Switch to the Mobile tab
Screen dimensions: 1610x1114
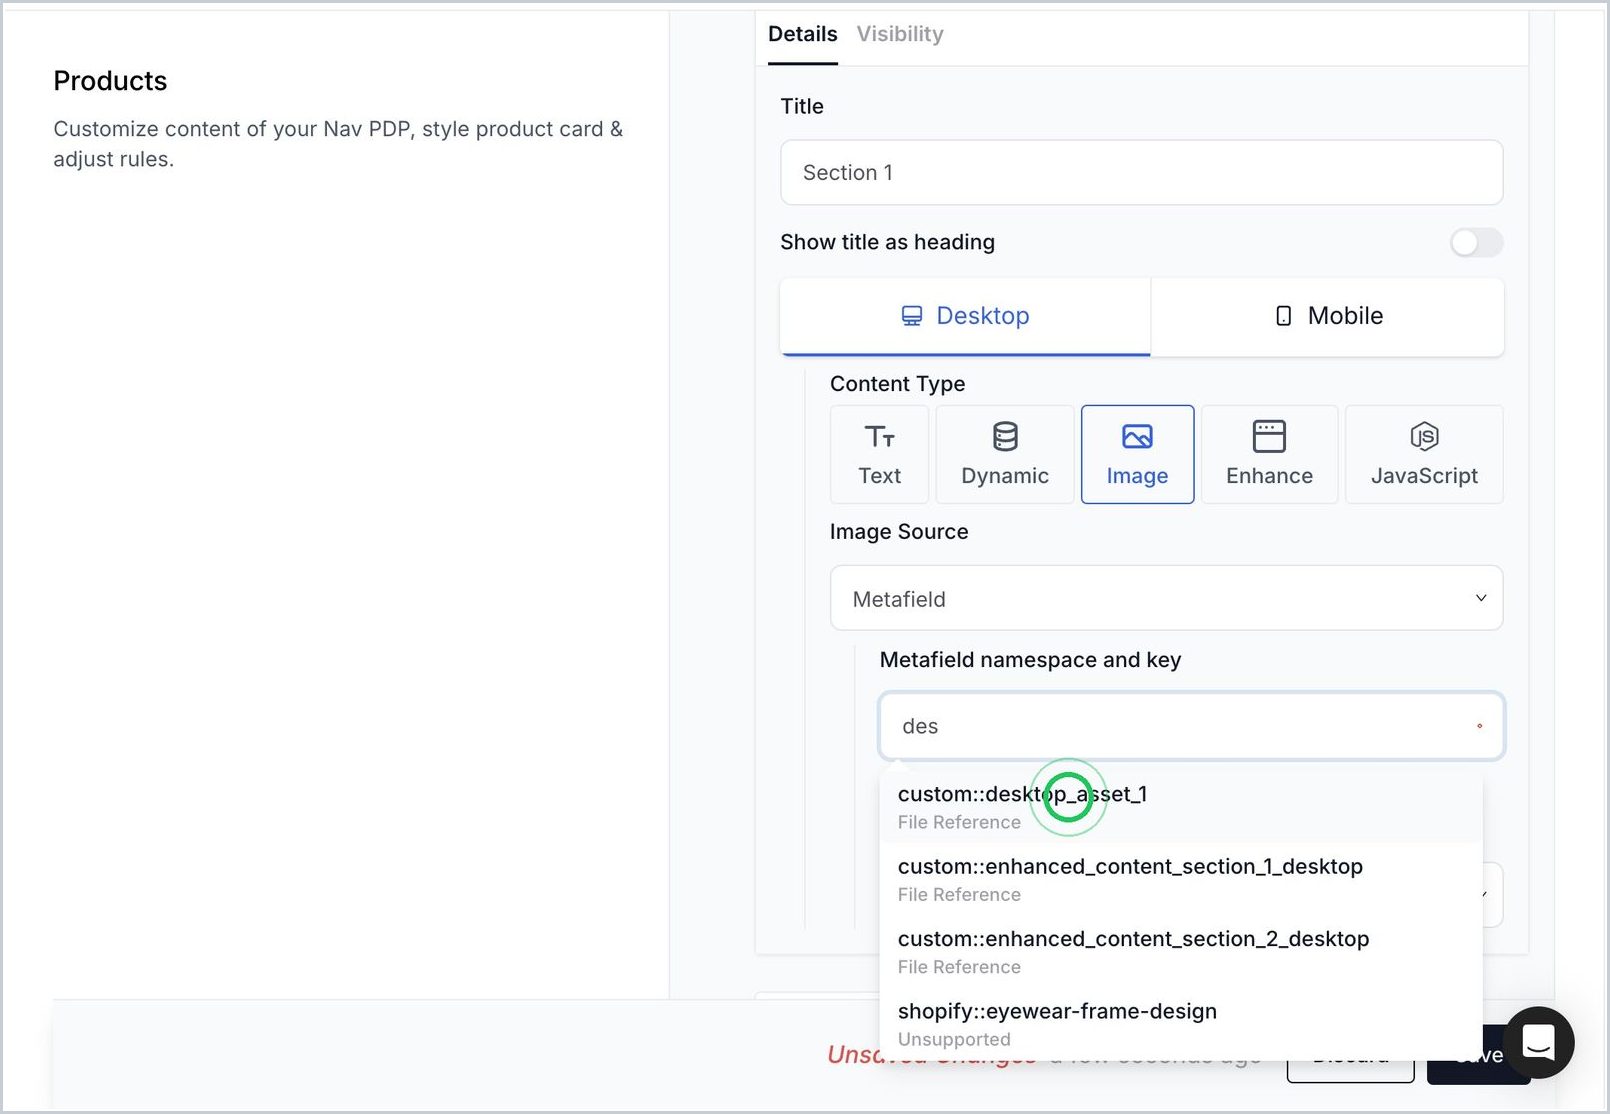pyautogui.click(x=1328, y=316)
